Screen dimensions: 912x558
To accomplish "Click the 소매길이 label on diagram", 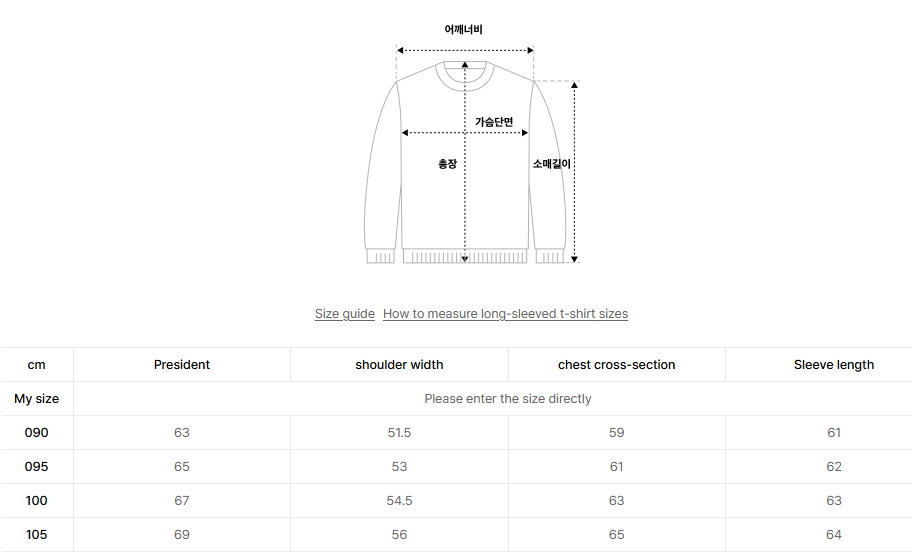I will click(x=551, y=164).
